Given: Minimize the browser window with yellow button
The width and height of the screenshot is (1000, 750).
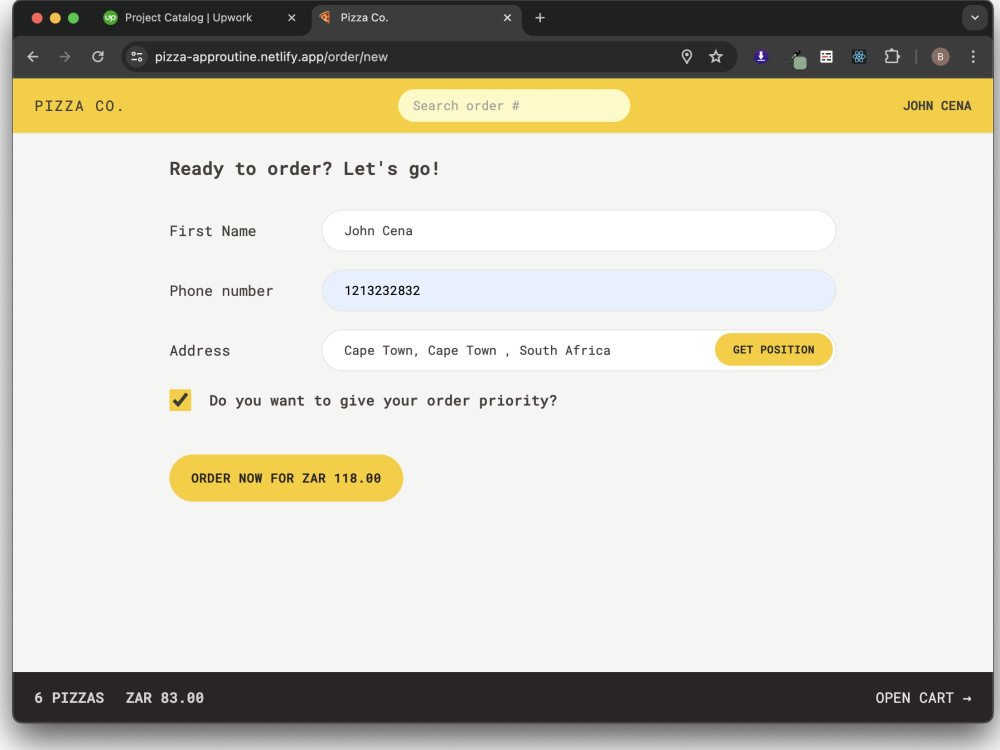Looking at the screenshot, I should click(55, 18).
